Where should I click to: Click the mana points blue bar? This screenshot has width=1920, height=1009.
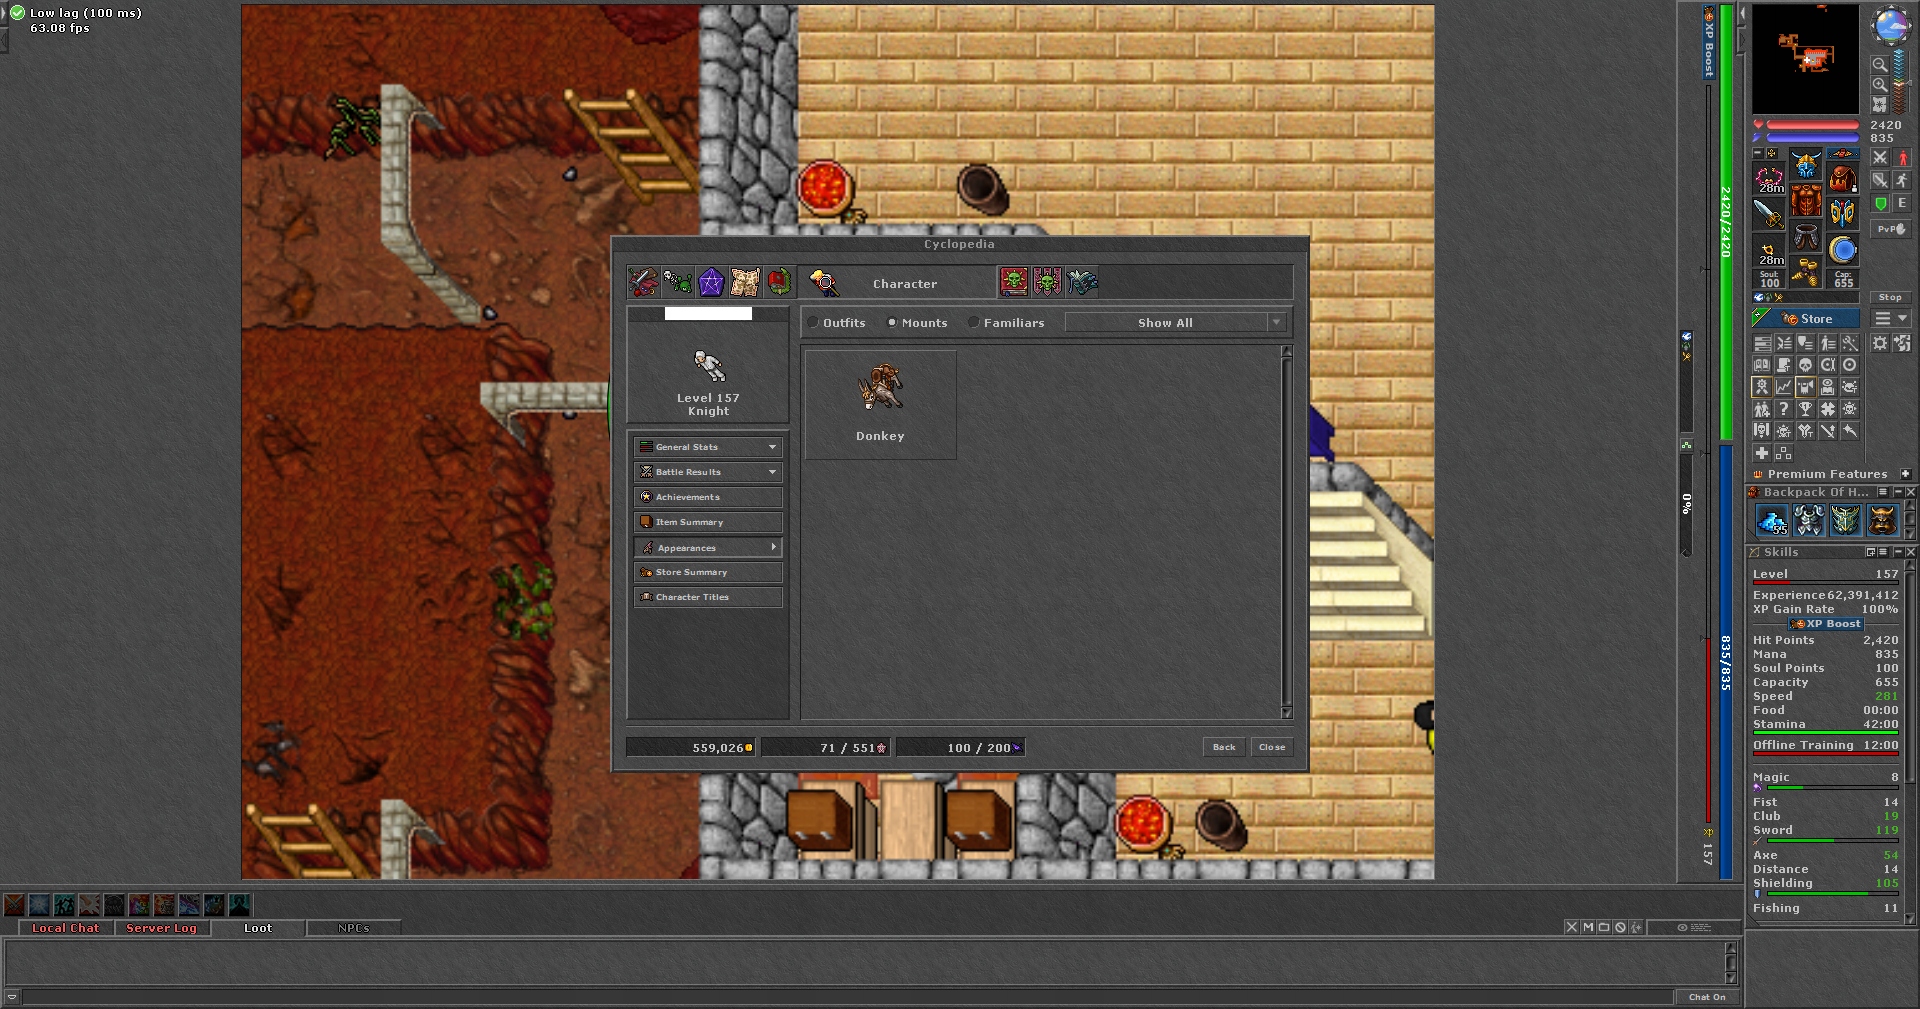tap(1812, 138)
